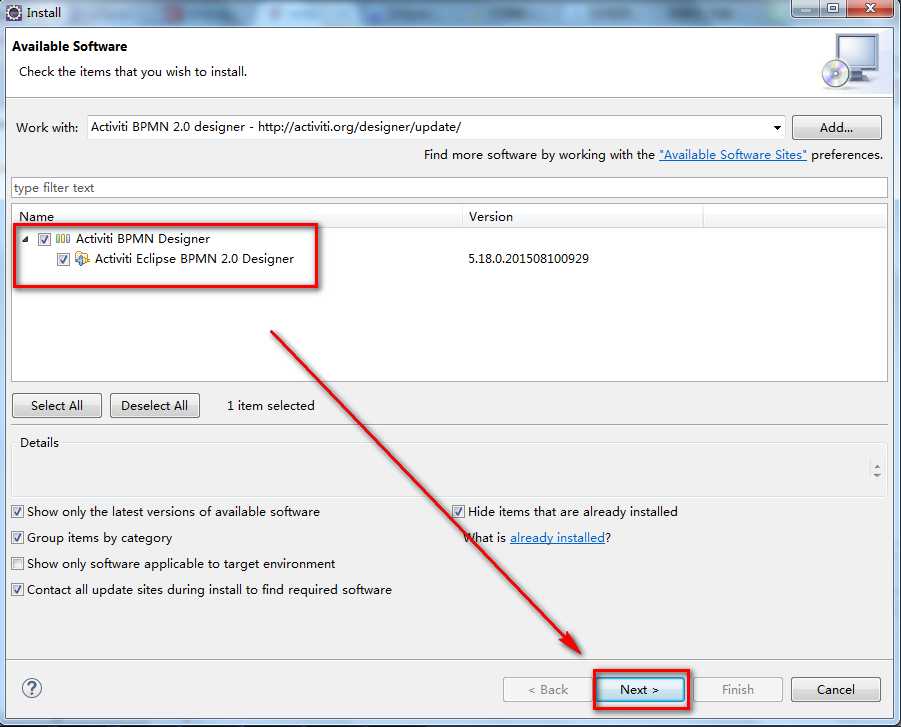Click the Deselect All button

(x=155, y=406)
